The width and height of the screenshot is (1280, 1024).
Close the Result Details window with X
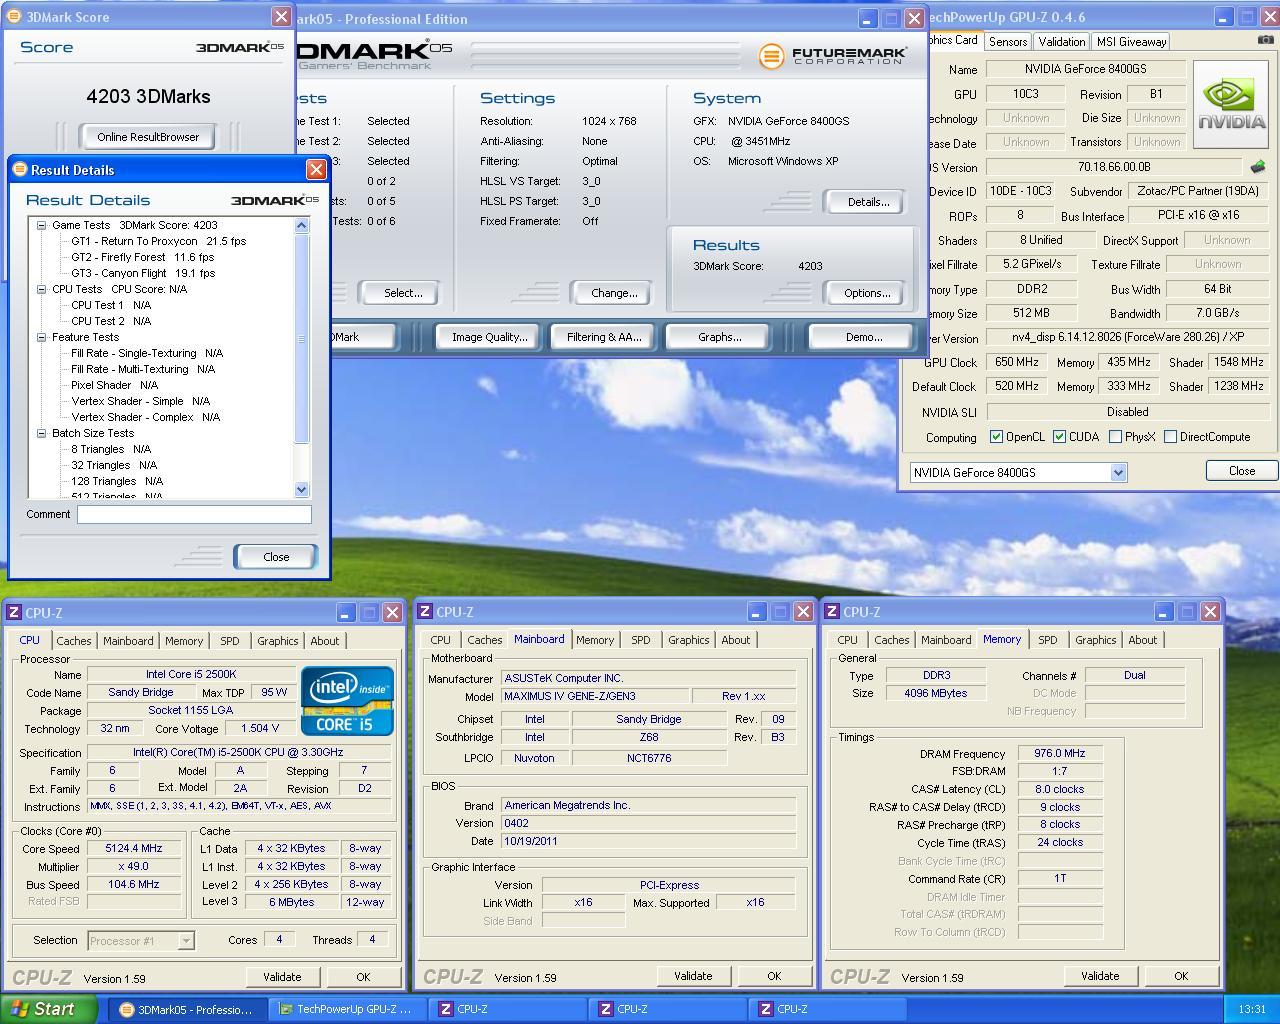(316, 170)
